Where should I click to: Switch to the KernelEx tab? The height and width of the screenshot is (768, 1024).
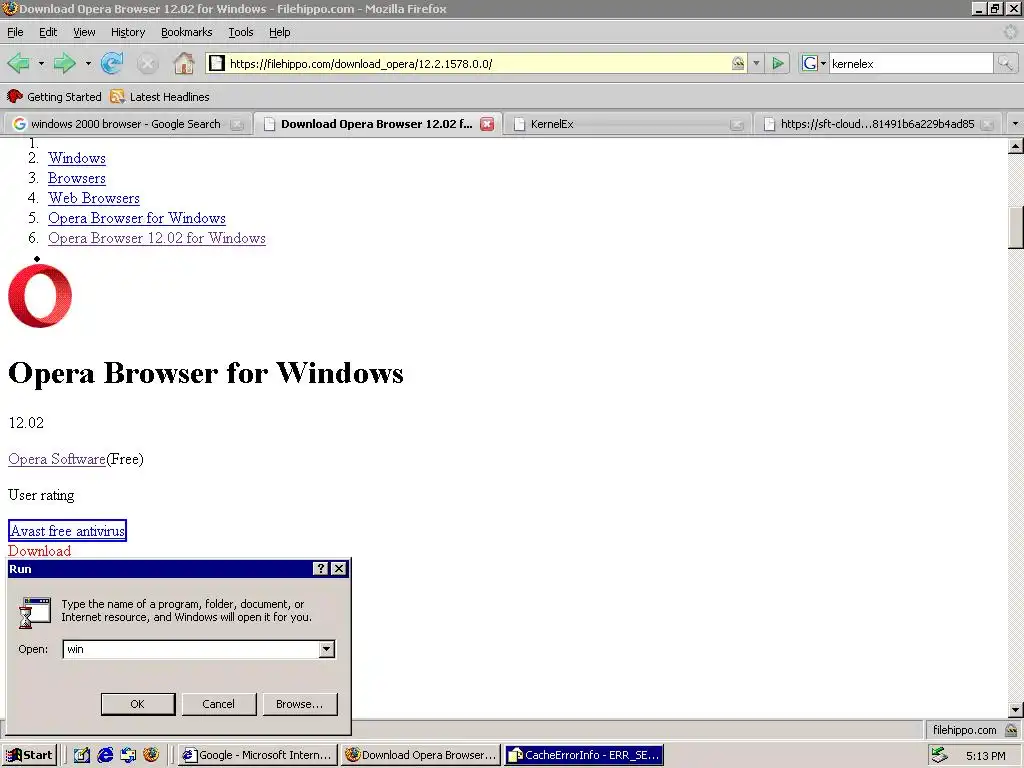552,123
